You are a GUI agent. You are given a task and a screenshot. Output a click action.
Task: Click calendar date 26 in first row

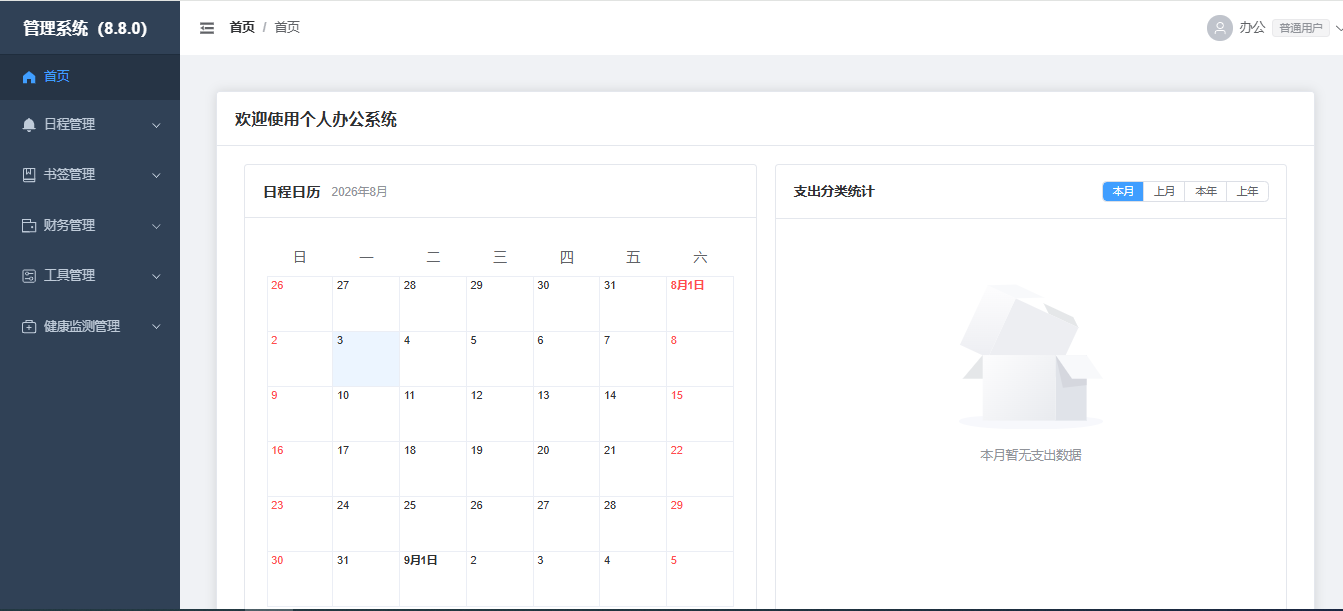300,304
